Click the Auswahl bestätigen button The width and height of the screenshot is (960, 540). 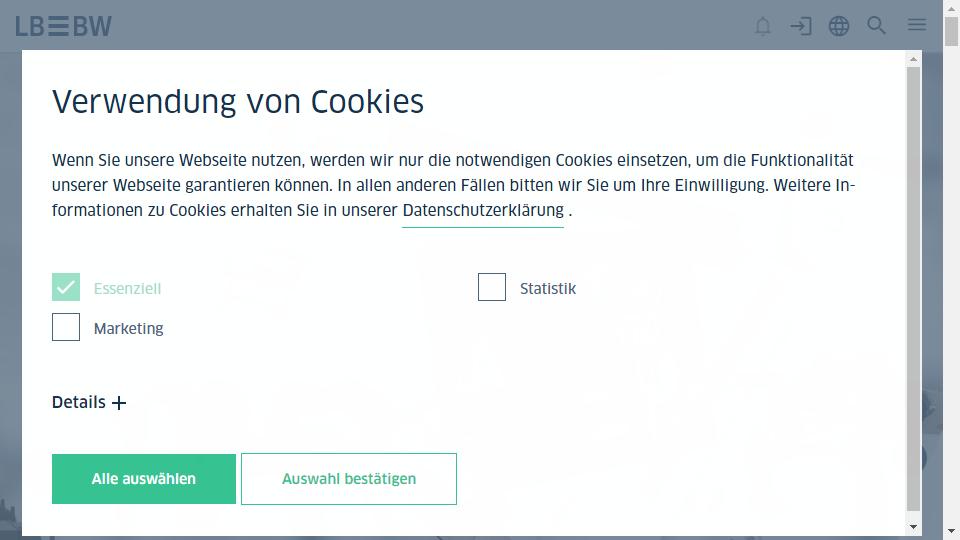[x=349, y=479]
